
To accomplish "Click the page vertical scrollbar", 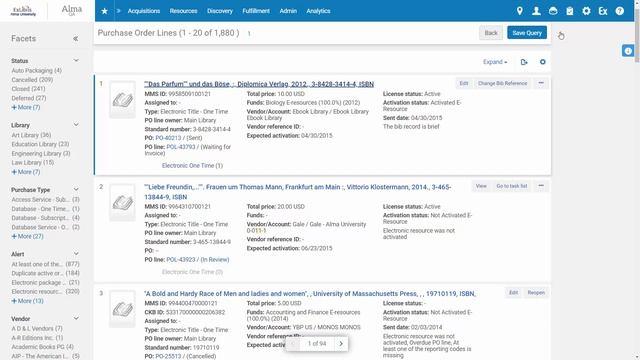I will [637, 37].
